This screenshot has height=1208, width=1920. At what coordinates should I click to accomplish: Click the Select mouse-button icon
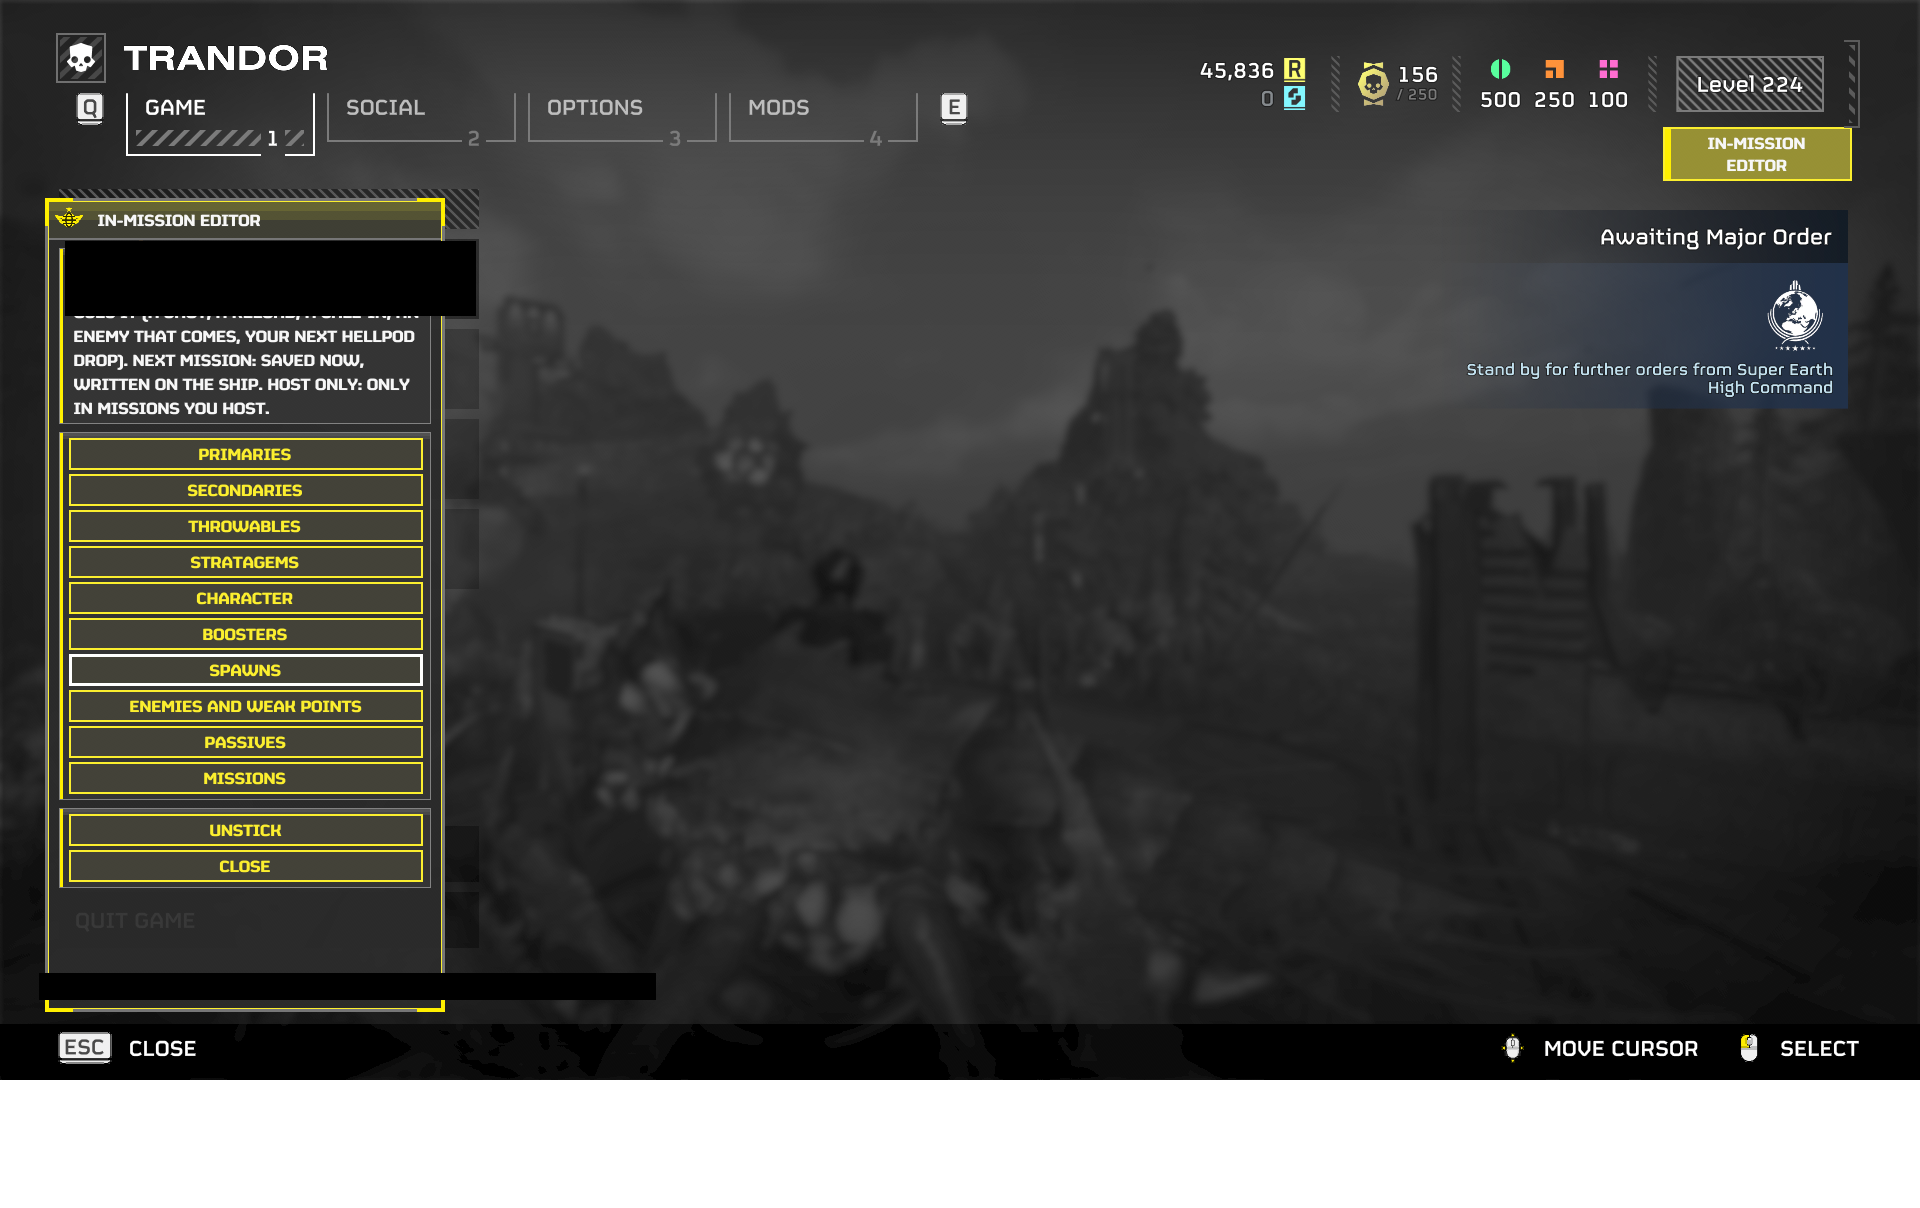[x=1748, y=1047]
